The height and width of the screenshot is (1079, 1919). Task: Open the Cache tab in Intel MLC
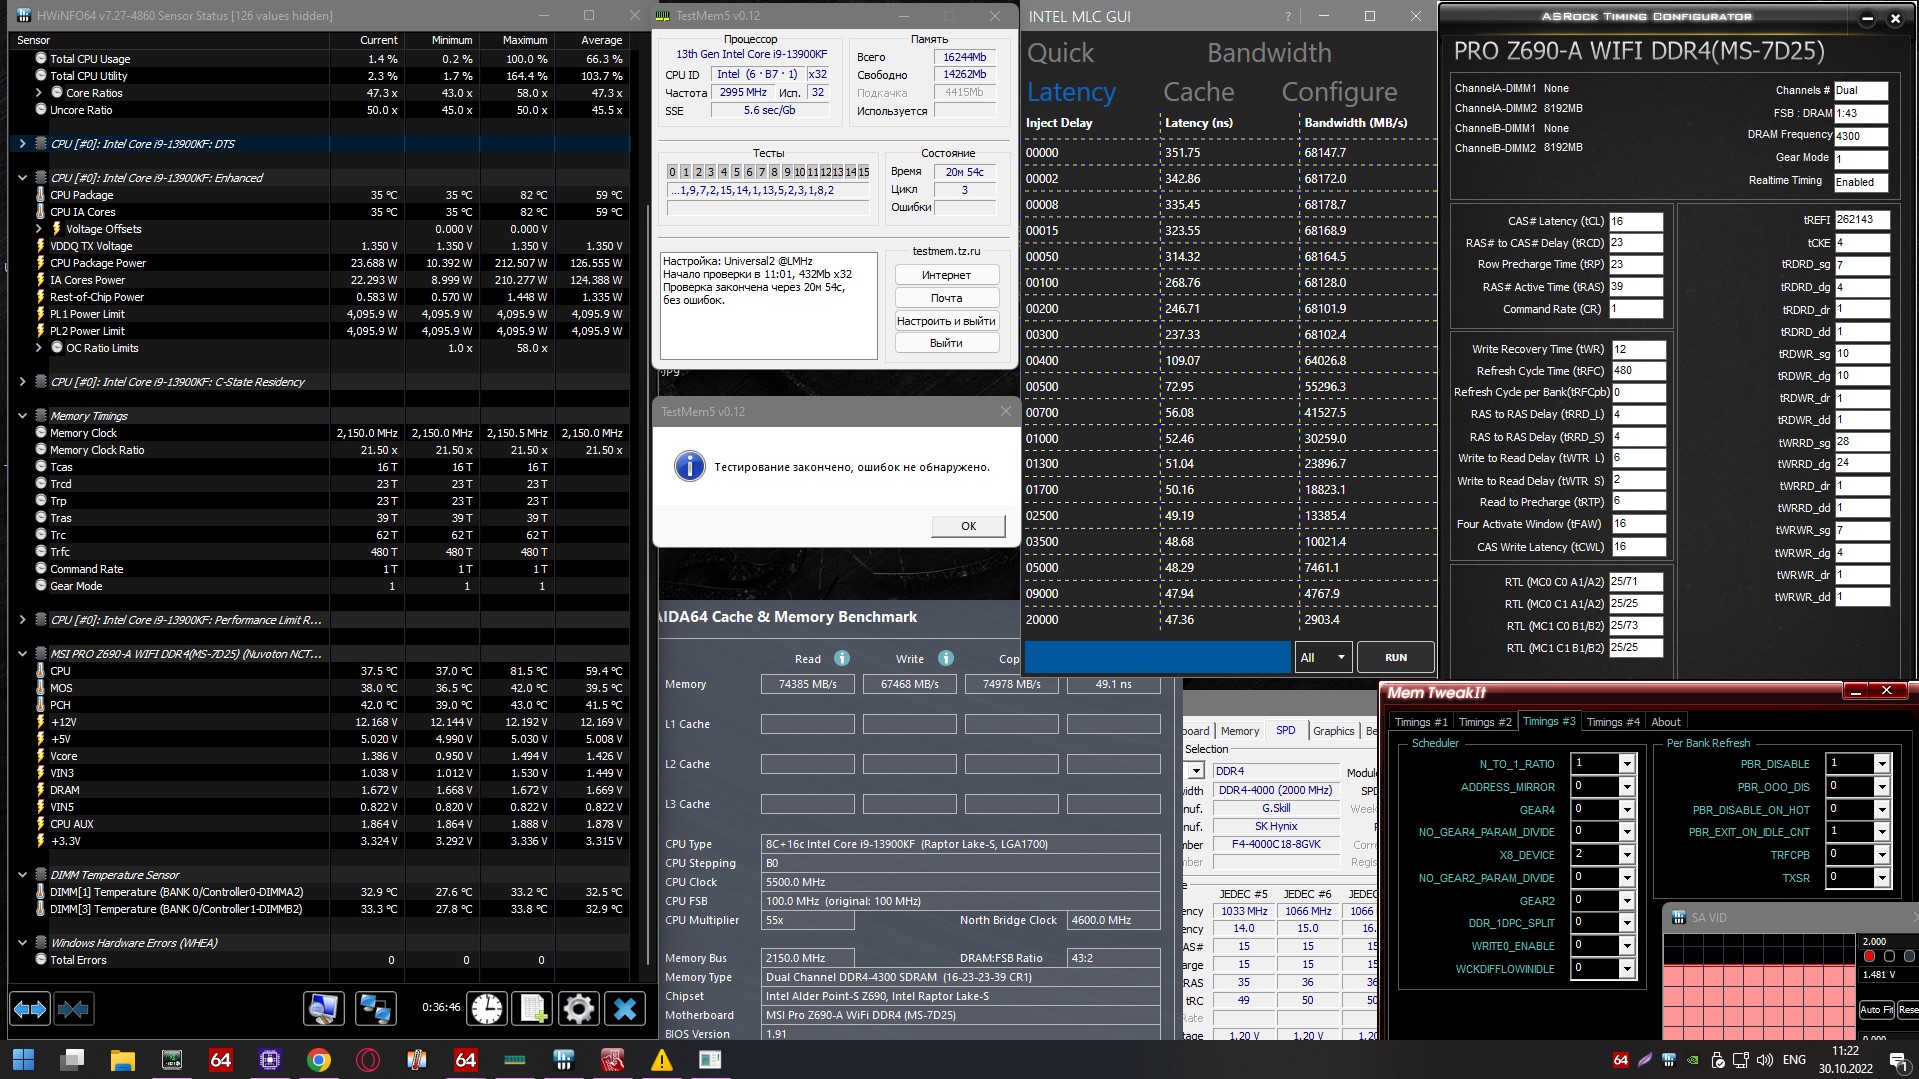(x=1199, y=92)
